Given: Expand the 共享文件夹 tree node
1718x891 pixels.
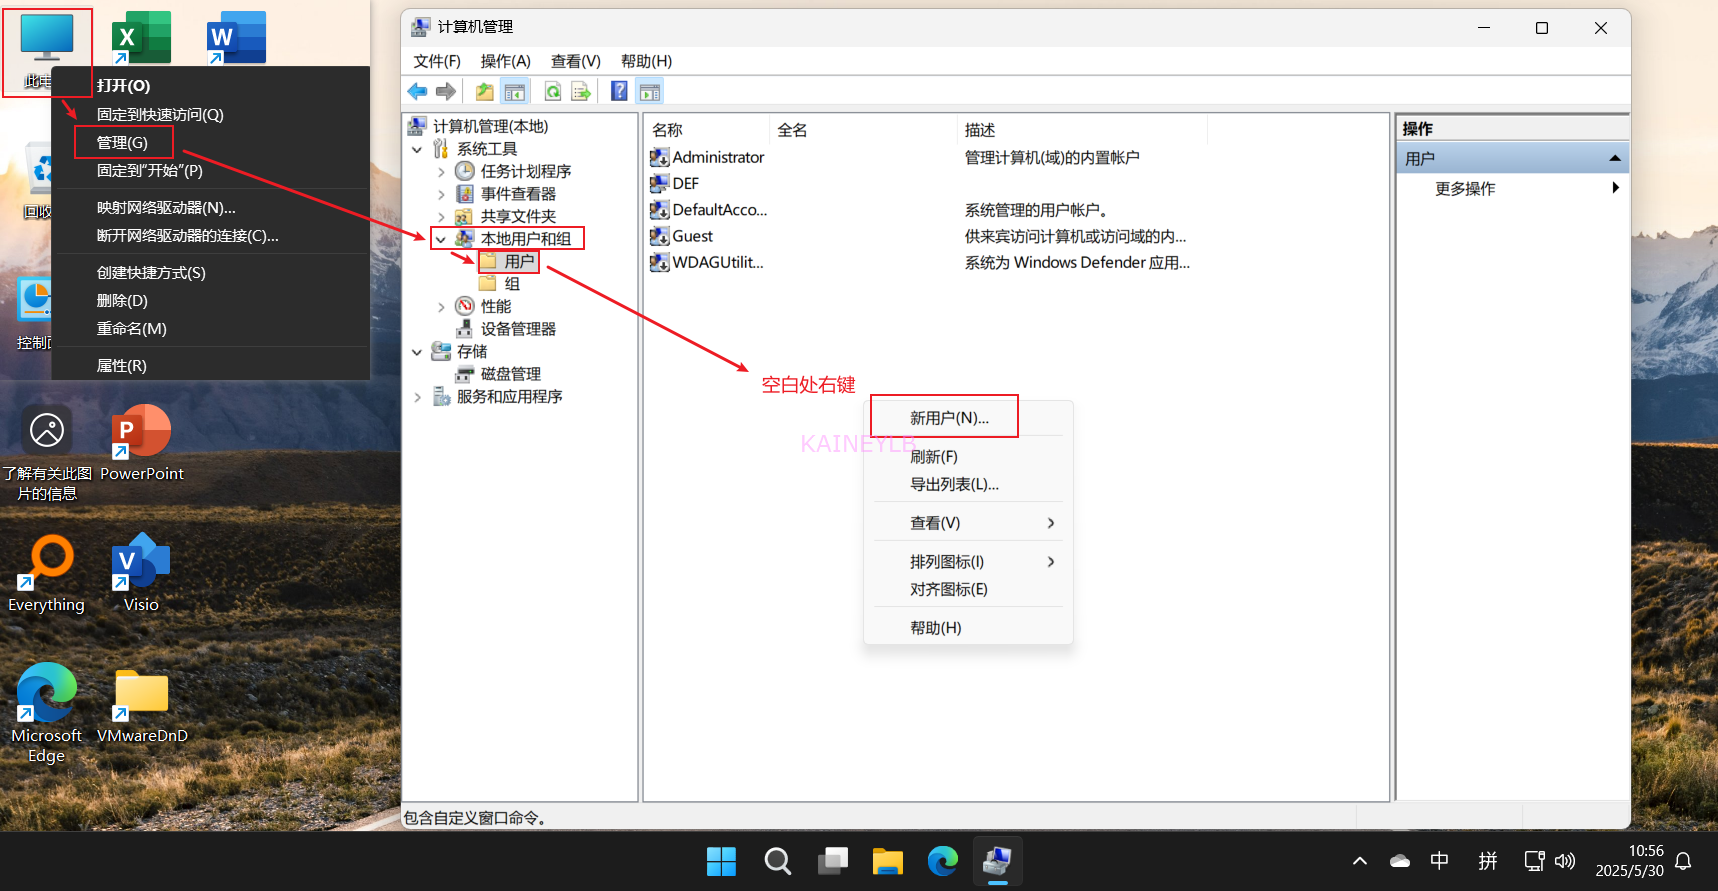Looking at the screenshot, I should point(441,217).
